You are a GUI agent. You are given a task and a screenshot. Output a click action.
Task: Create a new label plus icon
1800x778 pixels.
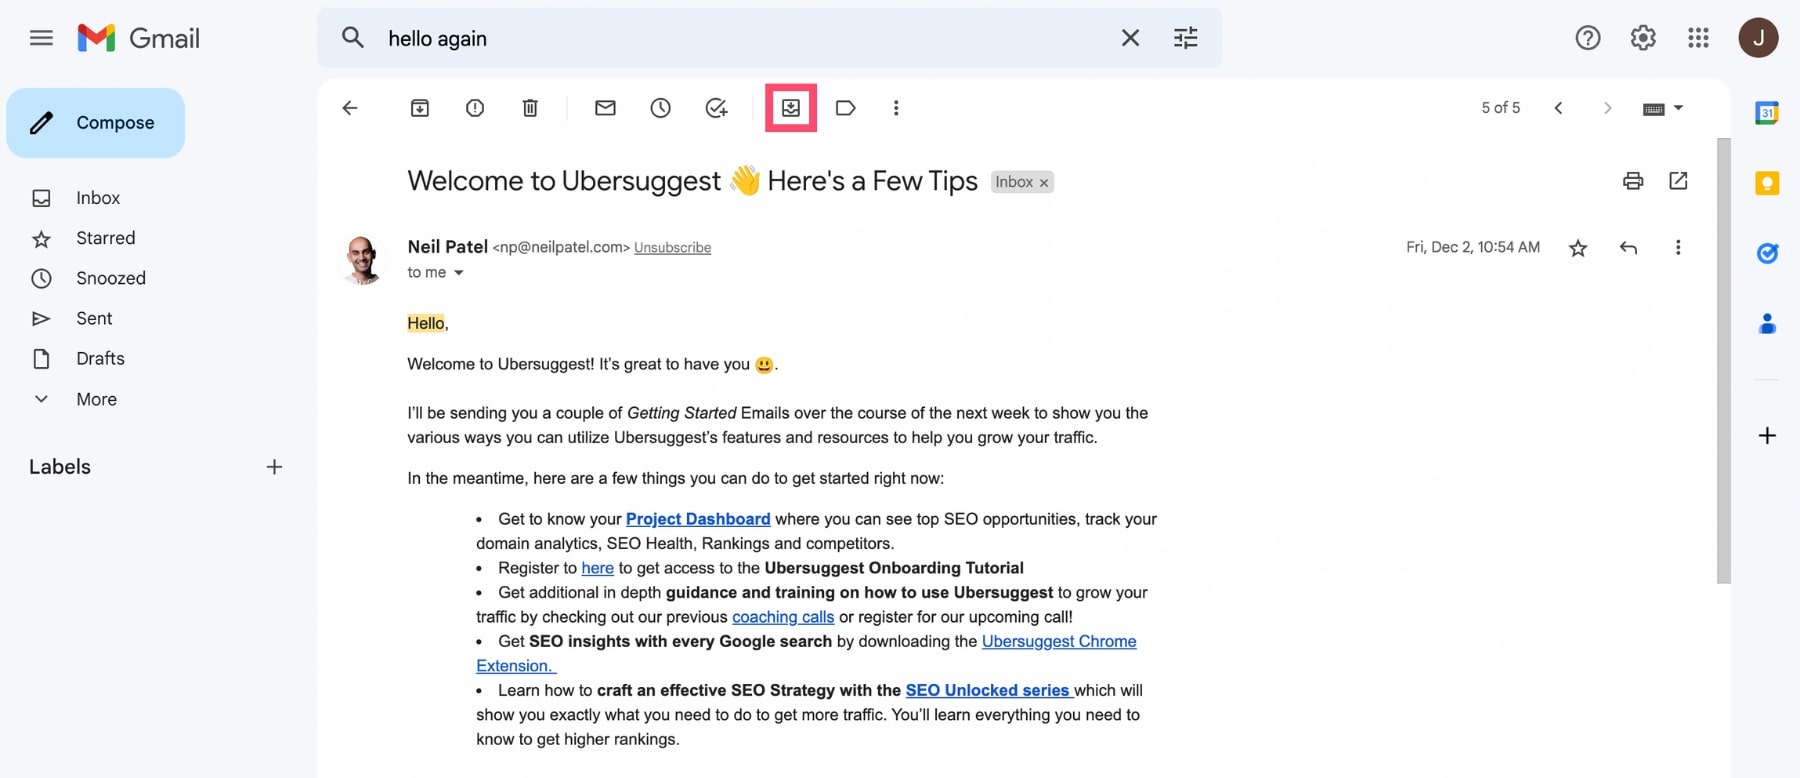click(x=274, y=467)
